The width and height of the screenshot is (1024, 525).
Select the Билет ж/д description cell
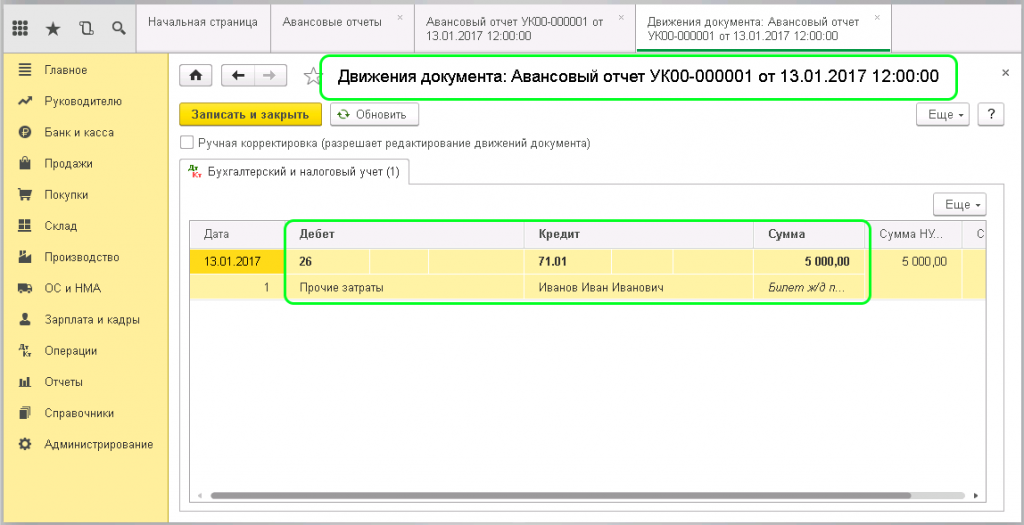809,287
